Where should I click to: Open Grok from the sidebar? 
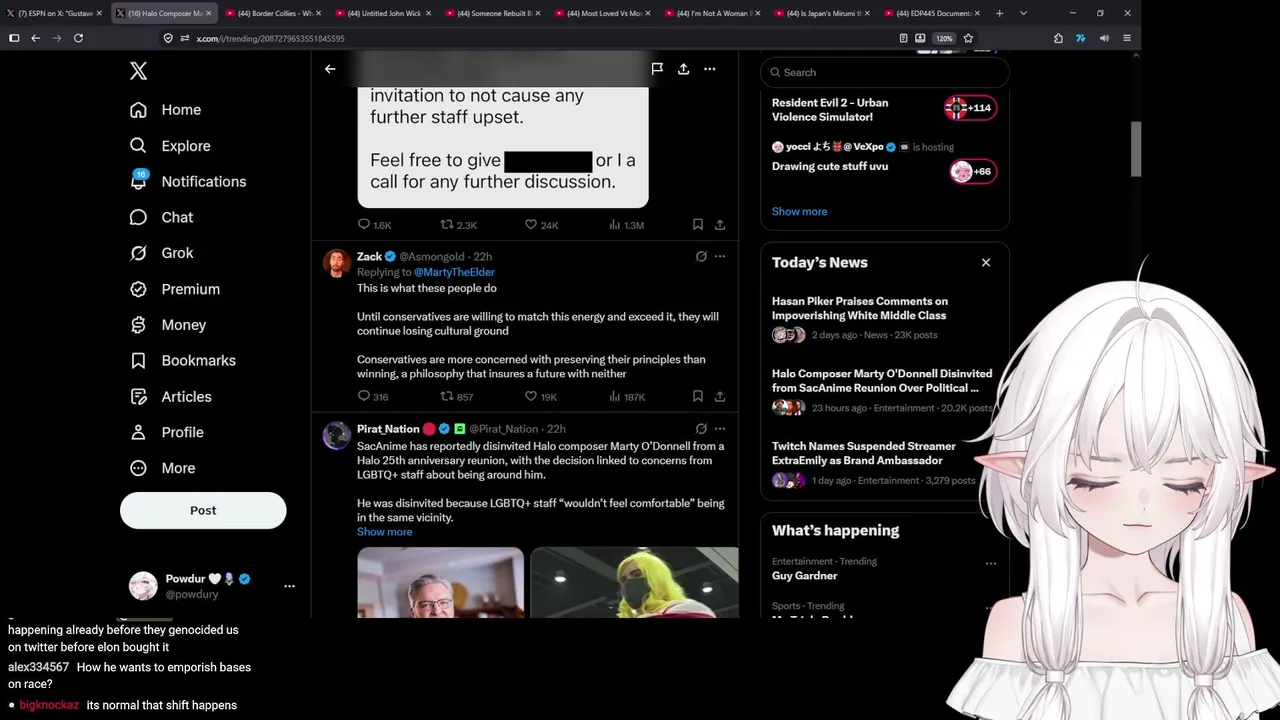pyautogui.click(x=162, y=253)
